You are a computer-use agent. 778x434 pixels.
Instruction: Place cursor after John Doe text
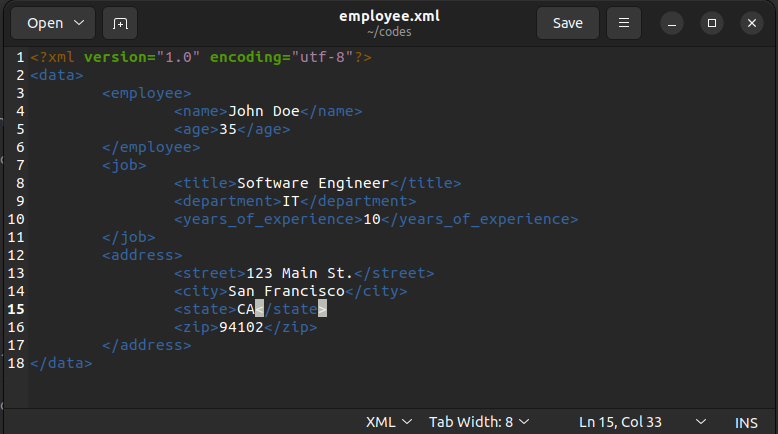click(x=300, y=111)
